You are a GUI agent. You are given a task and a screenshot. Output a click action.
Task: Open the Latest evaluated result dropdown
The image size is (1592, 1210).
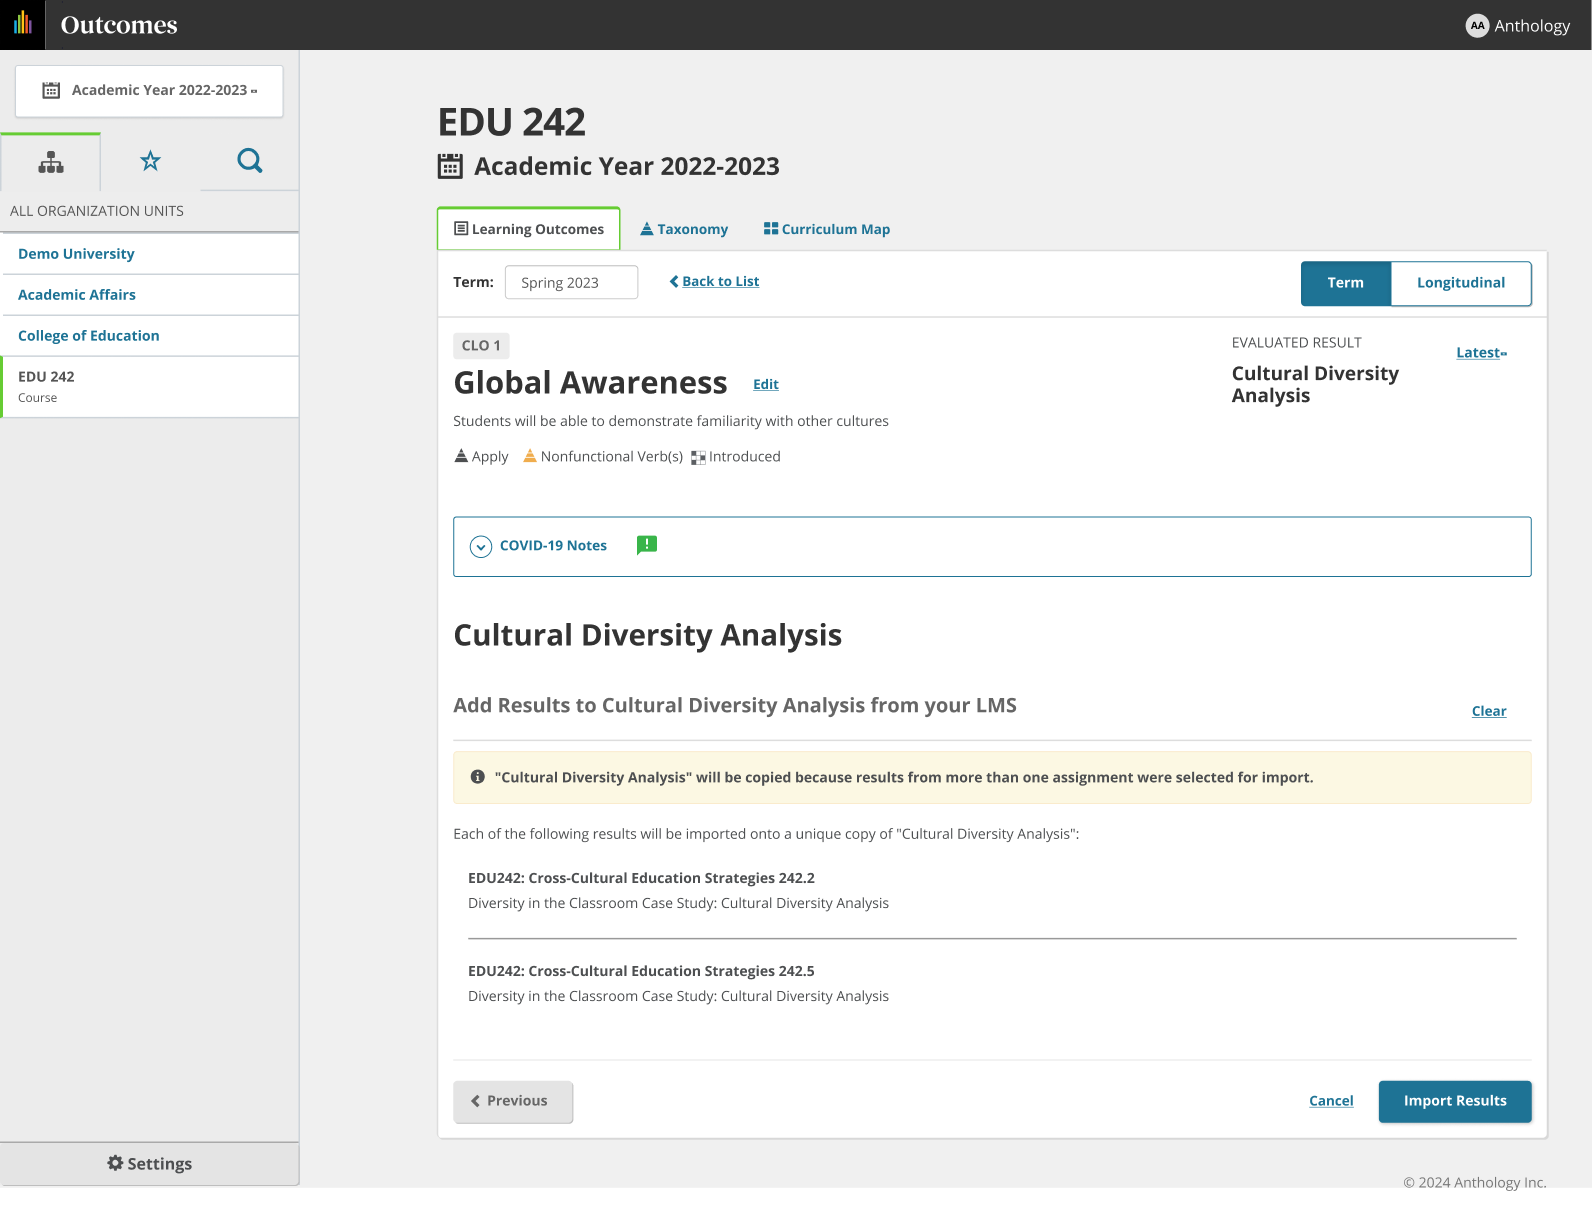pos(1481,353)
